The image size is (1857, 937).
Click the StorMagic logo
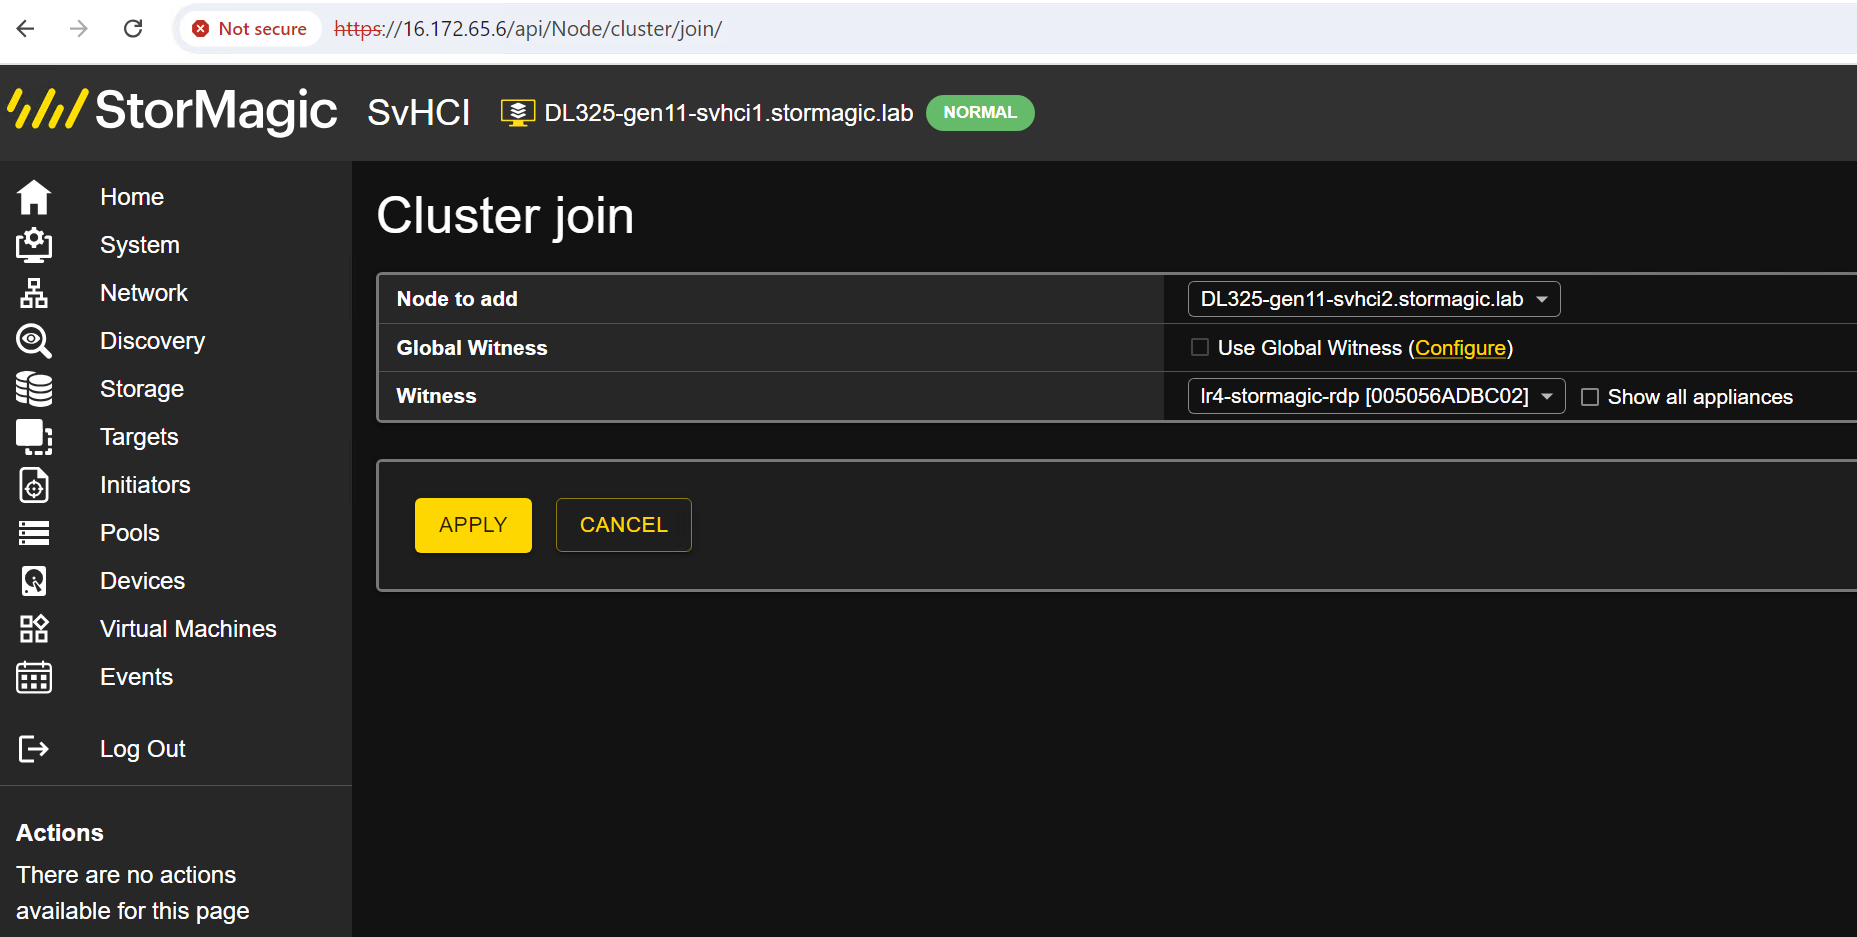click(x=172, y=110)
